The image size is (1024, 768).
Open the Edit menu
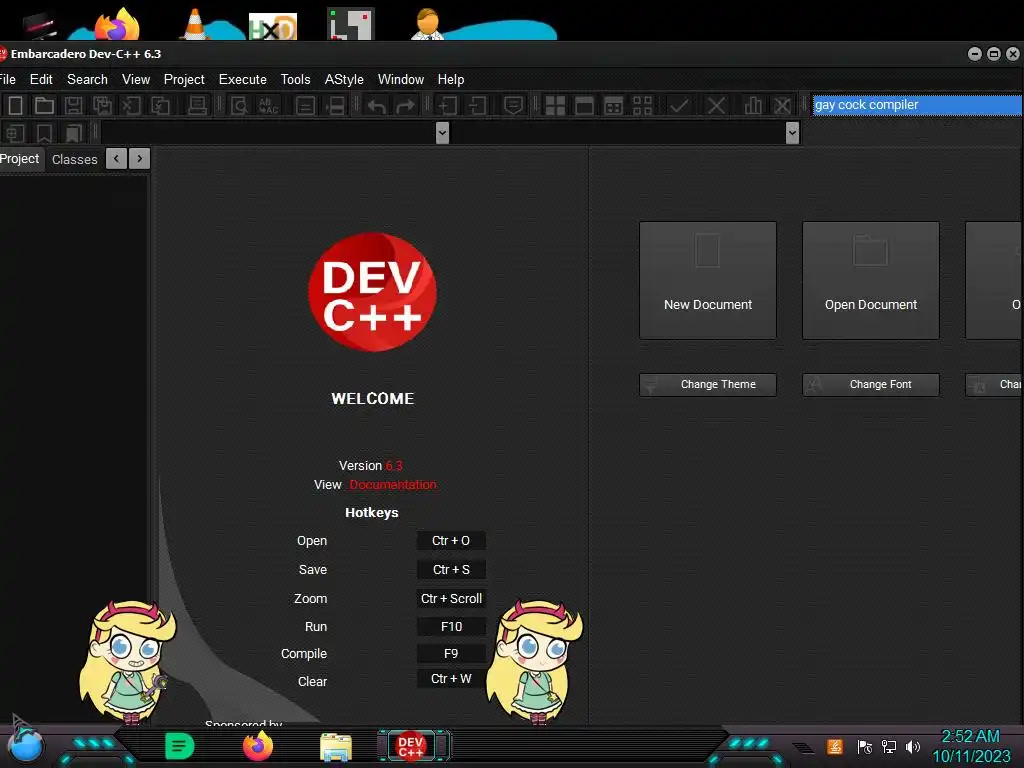point(41,79)
